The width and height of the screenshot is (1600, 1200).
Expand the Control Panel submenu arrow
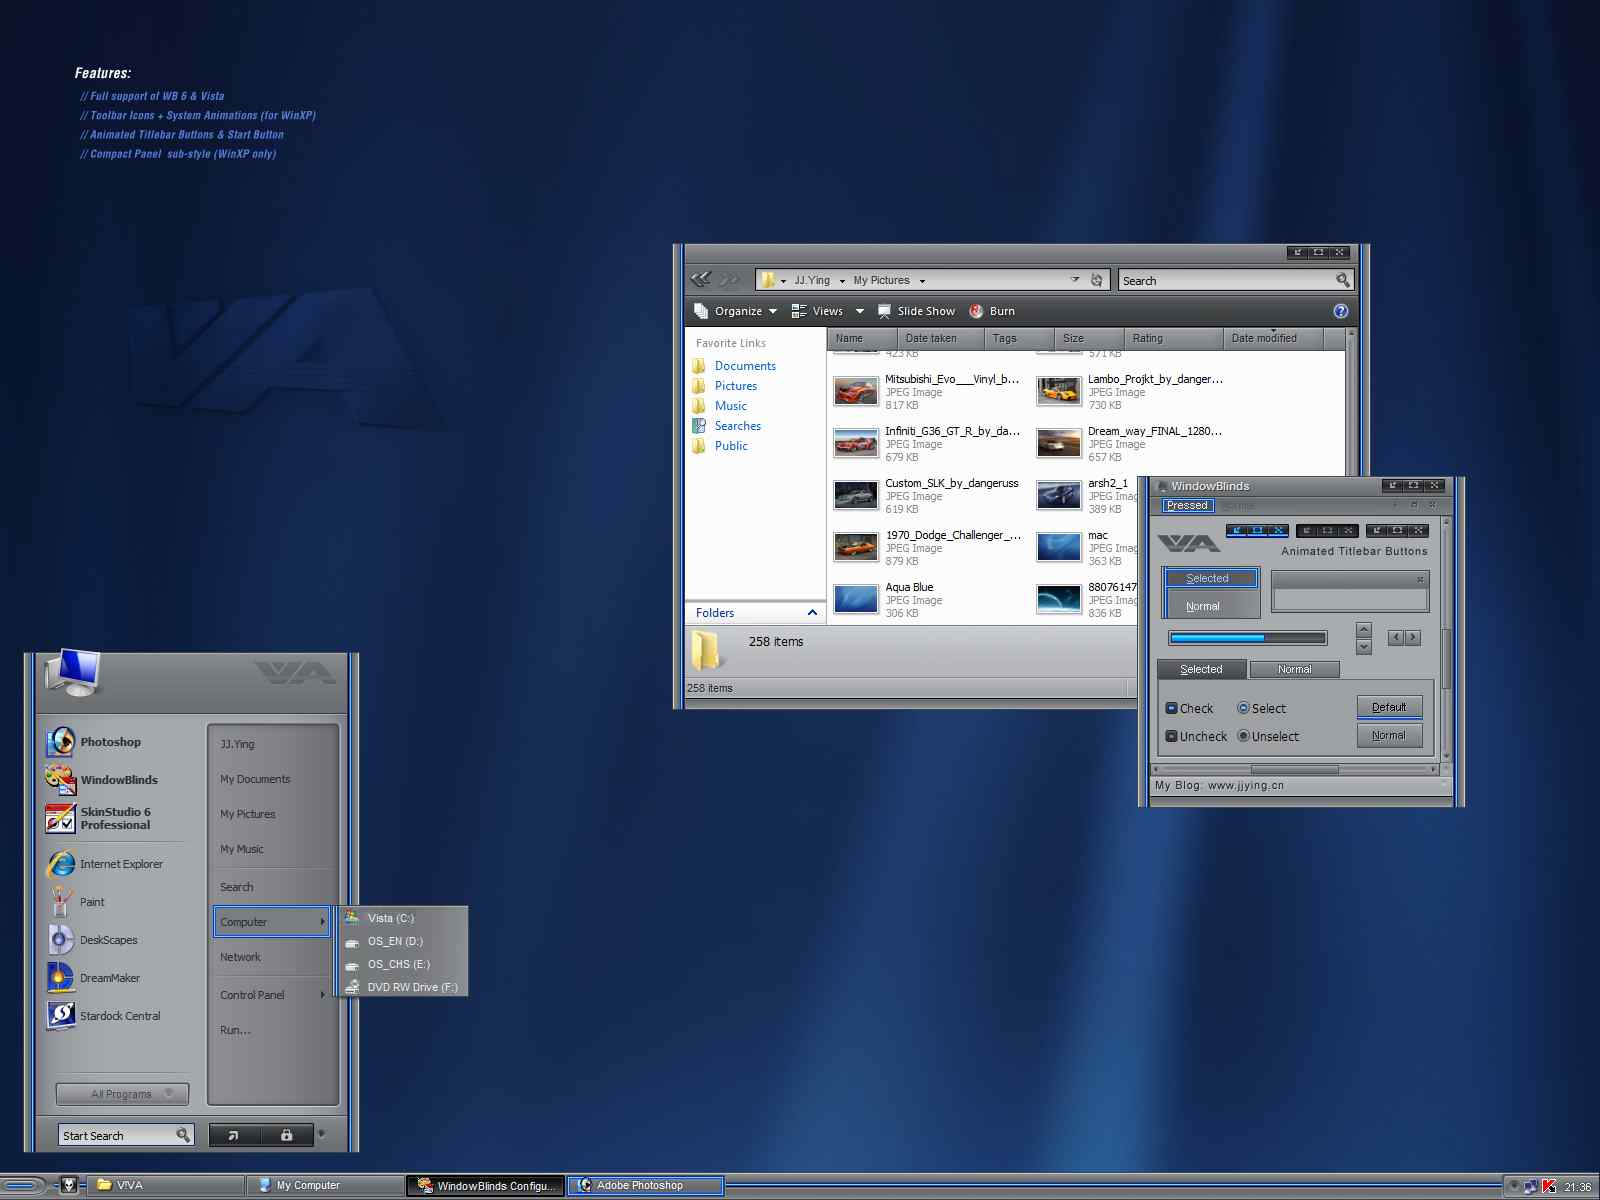point(322,995)
